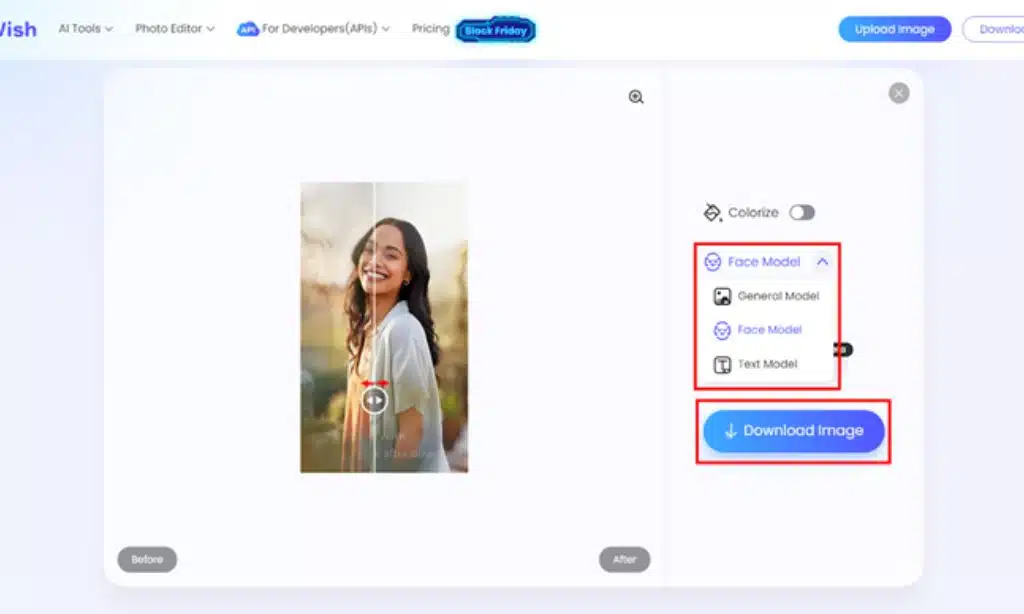Image resolution: width=1024 pixels, height=614 pixels.
Task: Click the Black Friday badge link
Action: [497, 30]
